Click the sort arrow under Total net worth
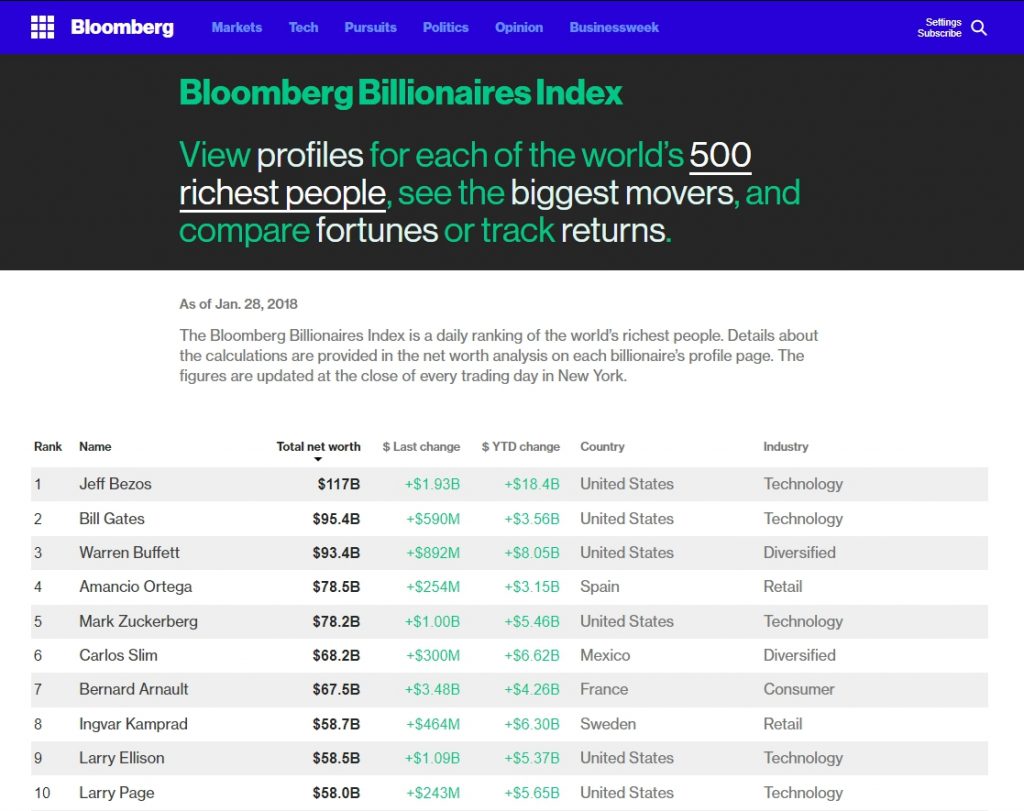The height and width of the screenshot is (811, 1024). [318, 460]
